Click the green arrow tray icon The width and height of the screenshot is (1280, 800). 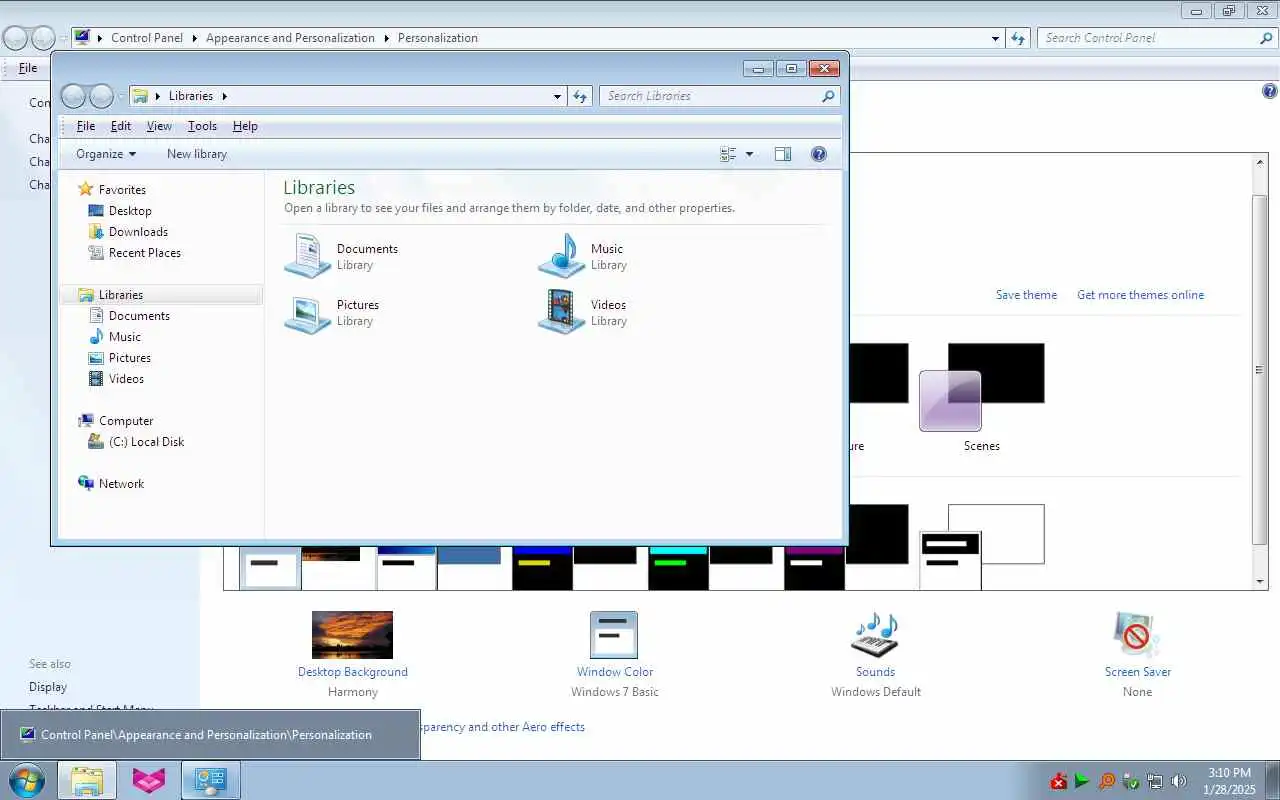pyautogui.click(x=1083, y=781)
